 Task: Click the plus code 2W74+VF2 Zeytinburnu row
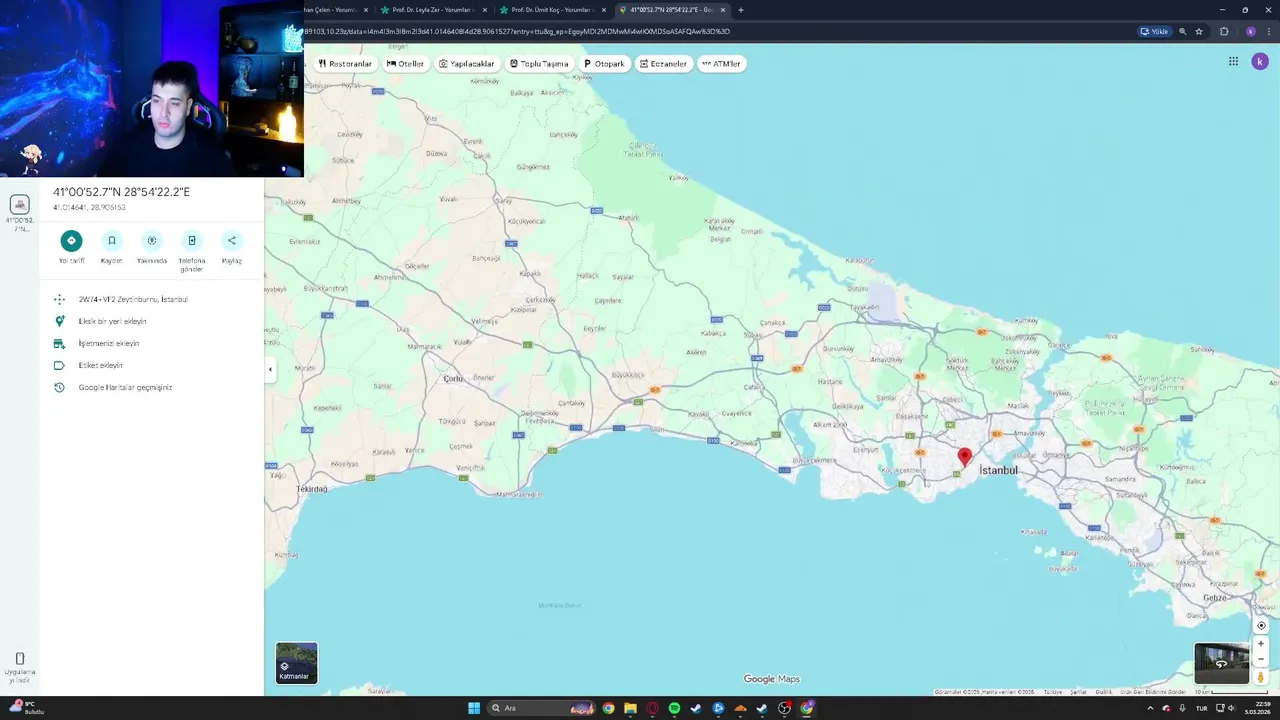pyautogui.click(x=152, y=299)
